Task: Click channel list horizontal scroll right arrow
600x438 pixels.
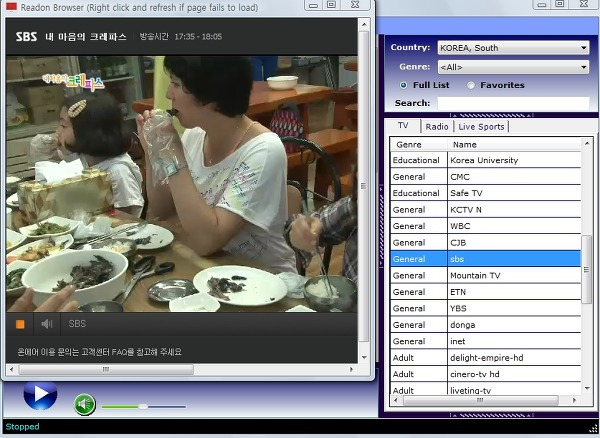Action: (x=574, y=401)
